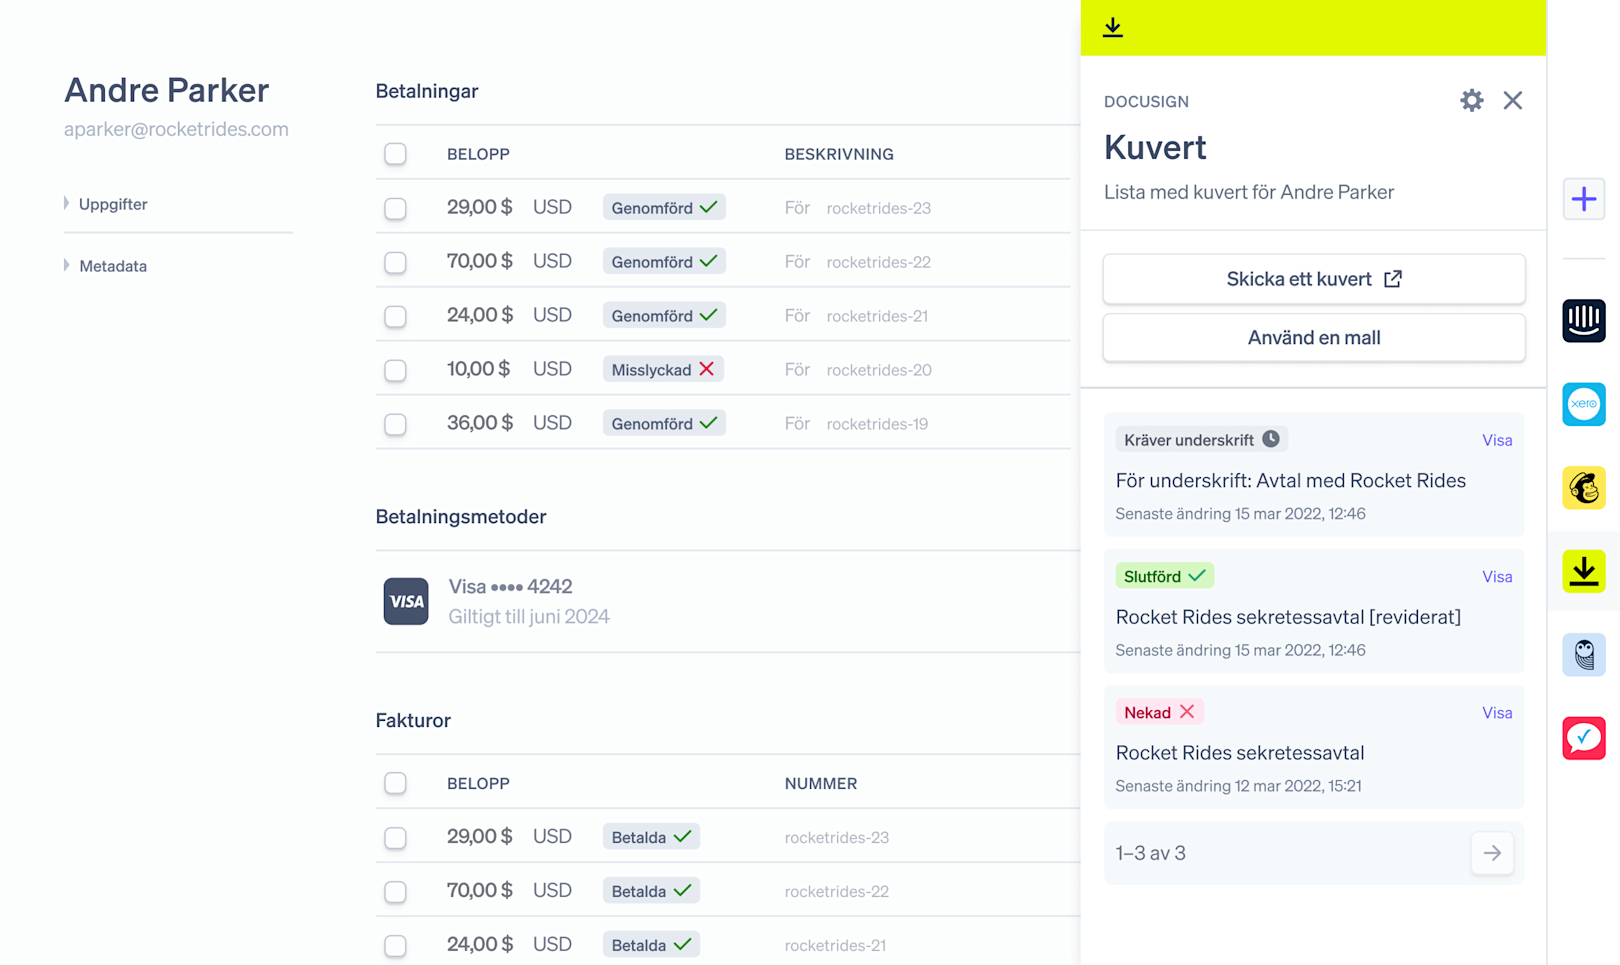Click the clock icon on Kräver underskrift badge

(1271, 439)
